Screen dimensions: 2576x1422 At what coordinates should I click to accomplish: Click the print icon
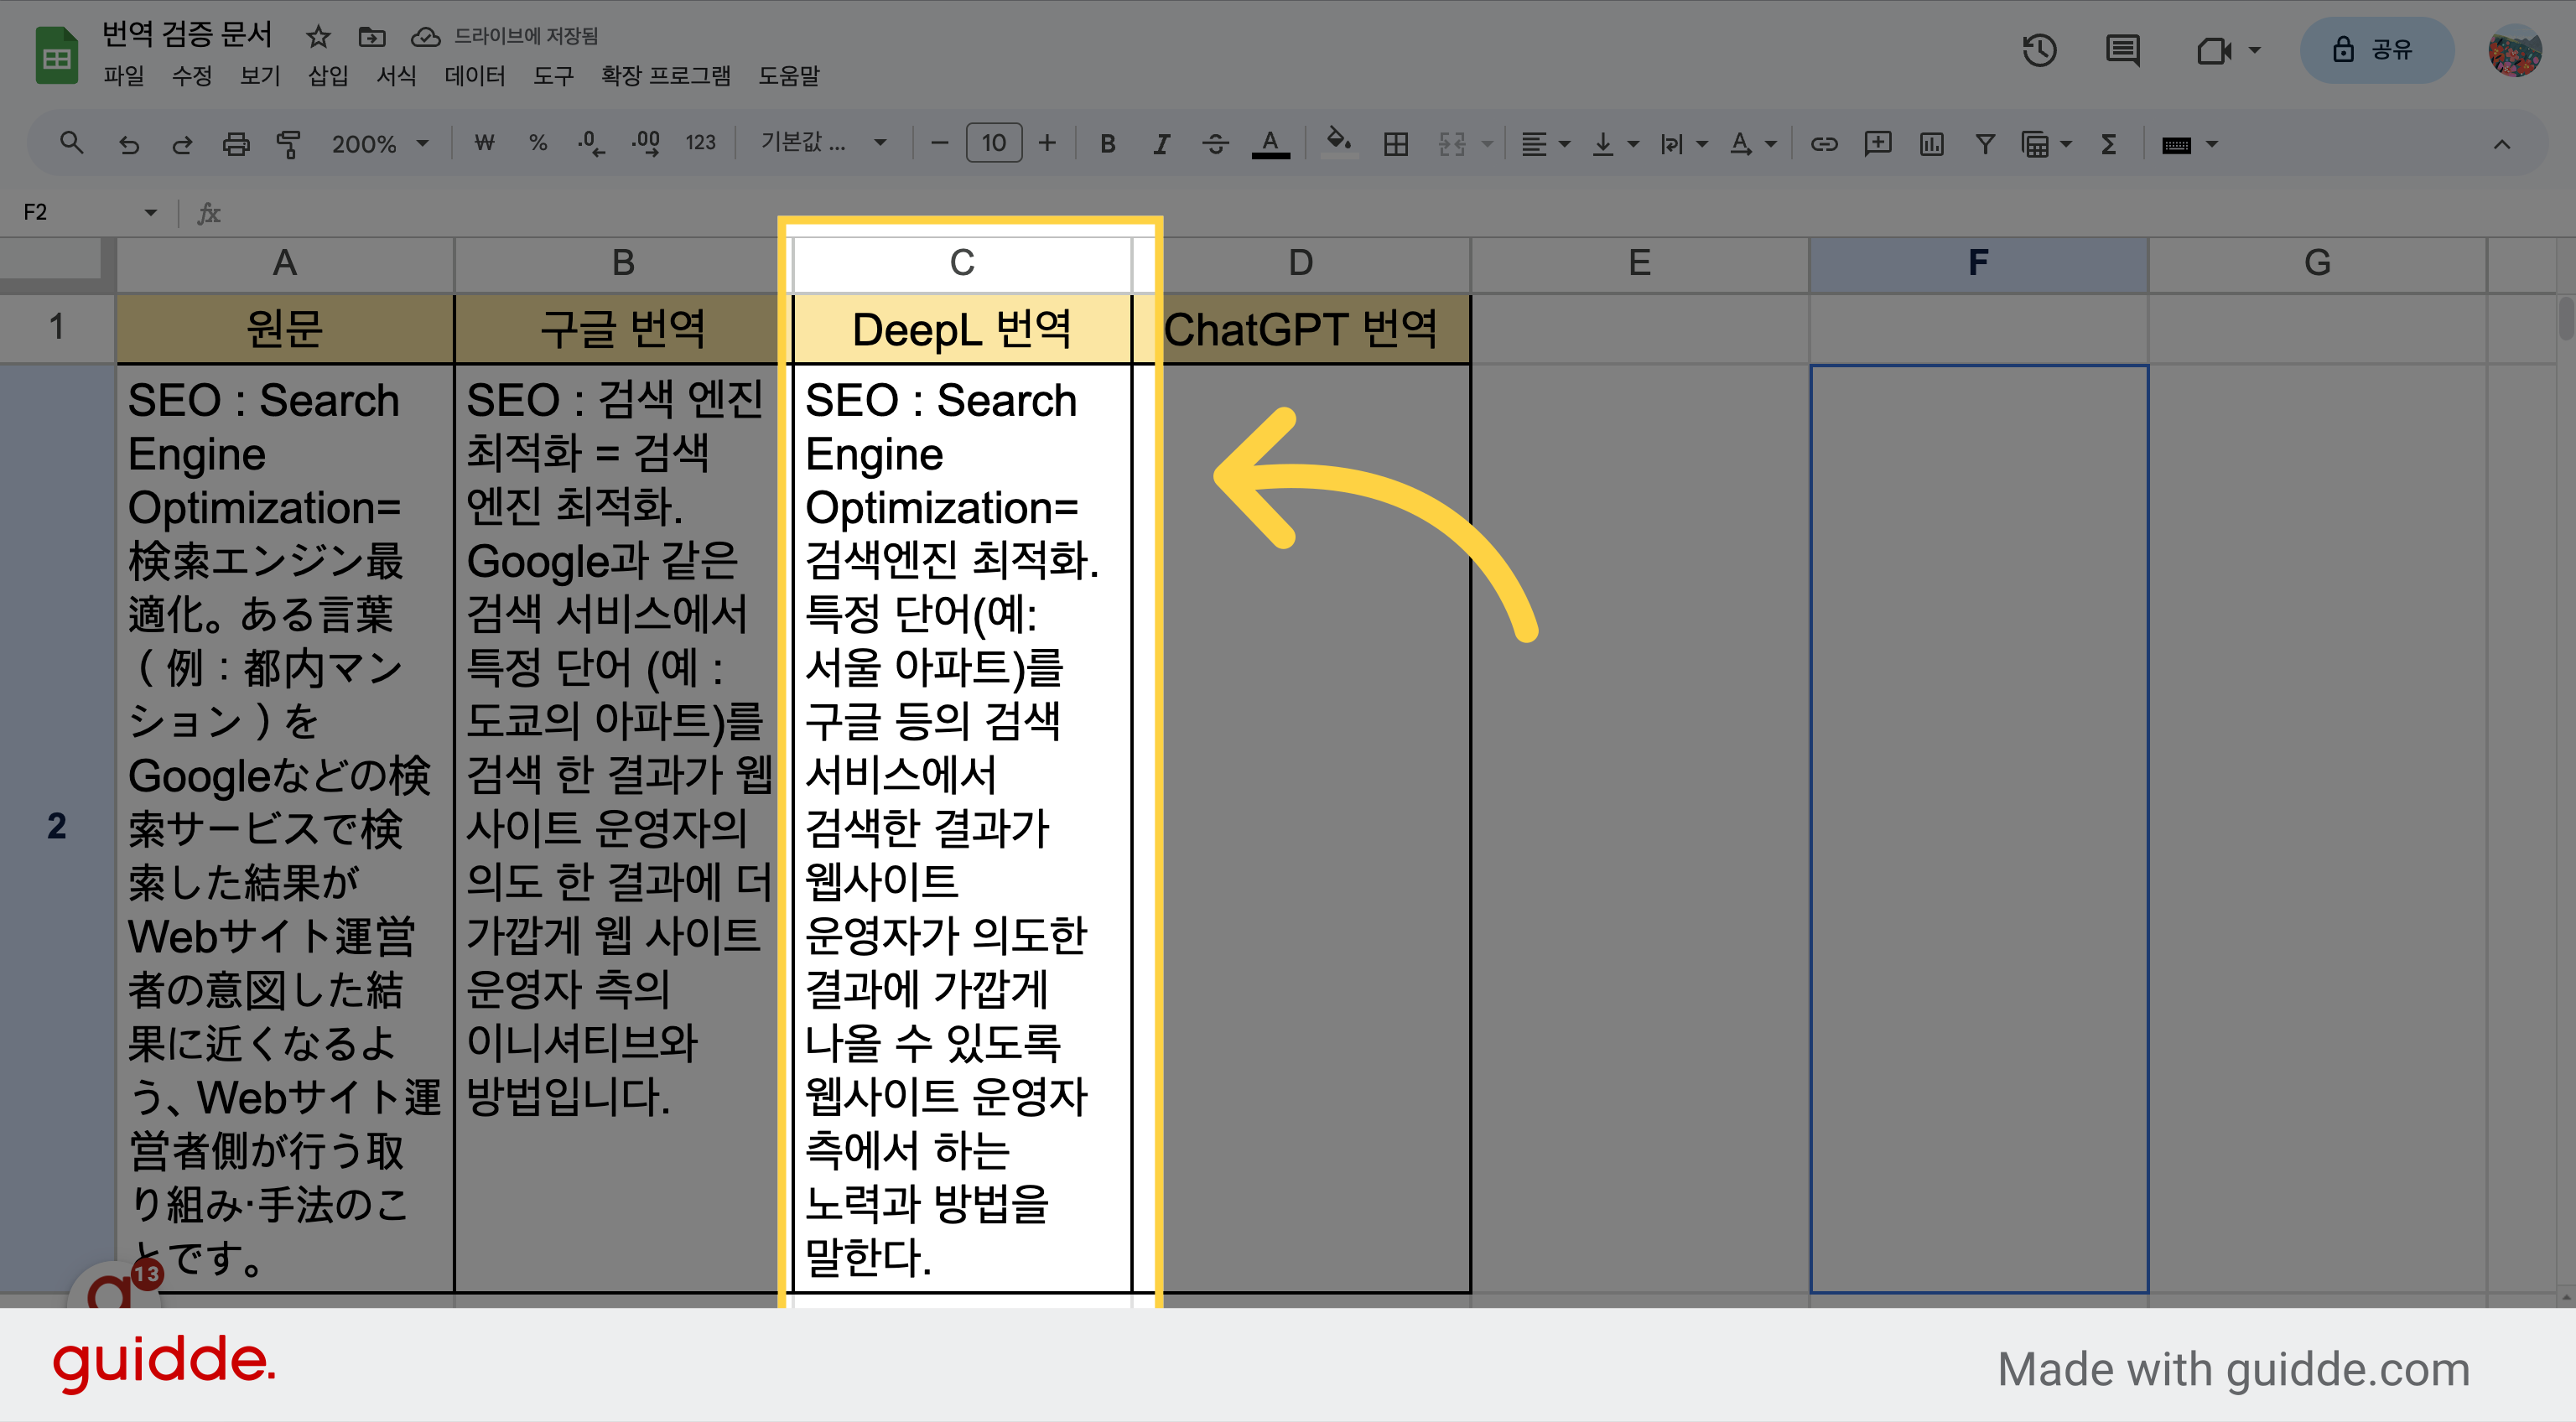236,144
